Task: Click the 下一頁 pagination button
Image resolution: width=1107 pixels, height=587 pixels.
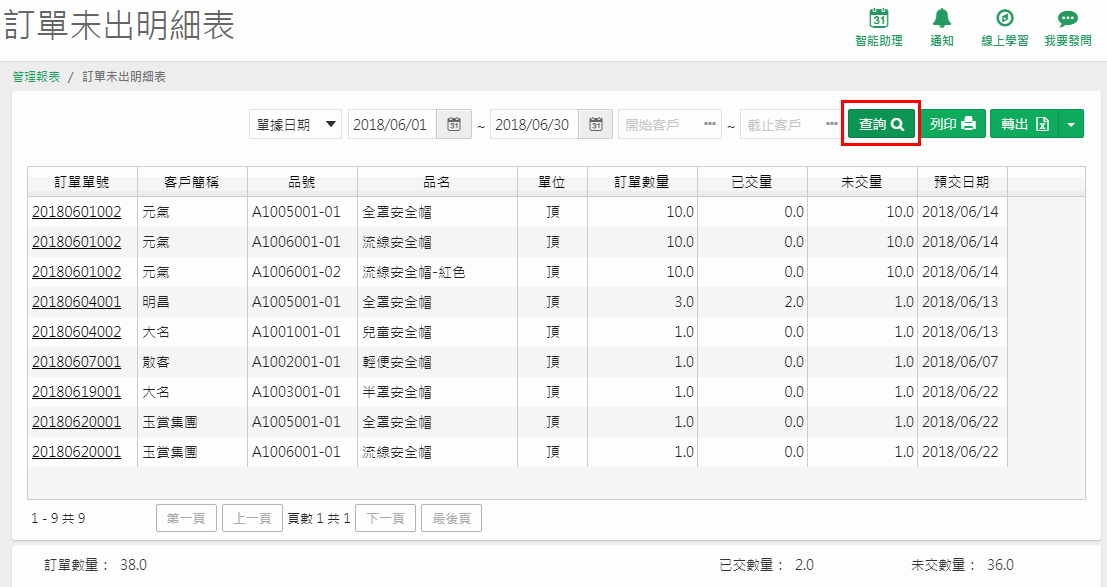Action: [x=385, y=518]
